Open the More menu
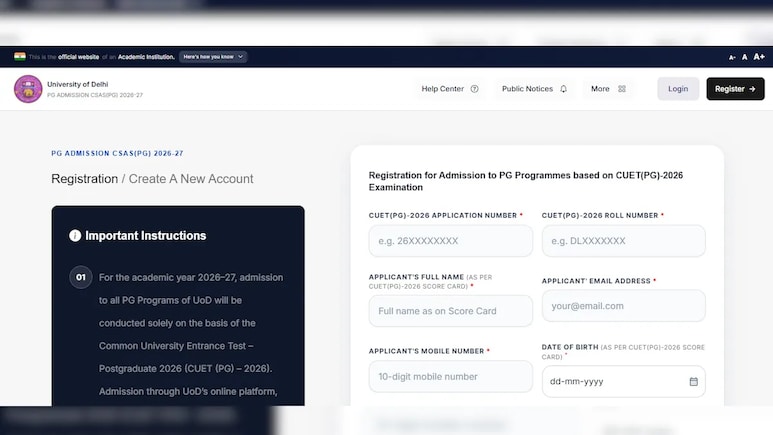 click(608, 89)
